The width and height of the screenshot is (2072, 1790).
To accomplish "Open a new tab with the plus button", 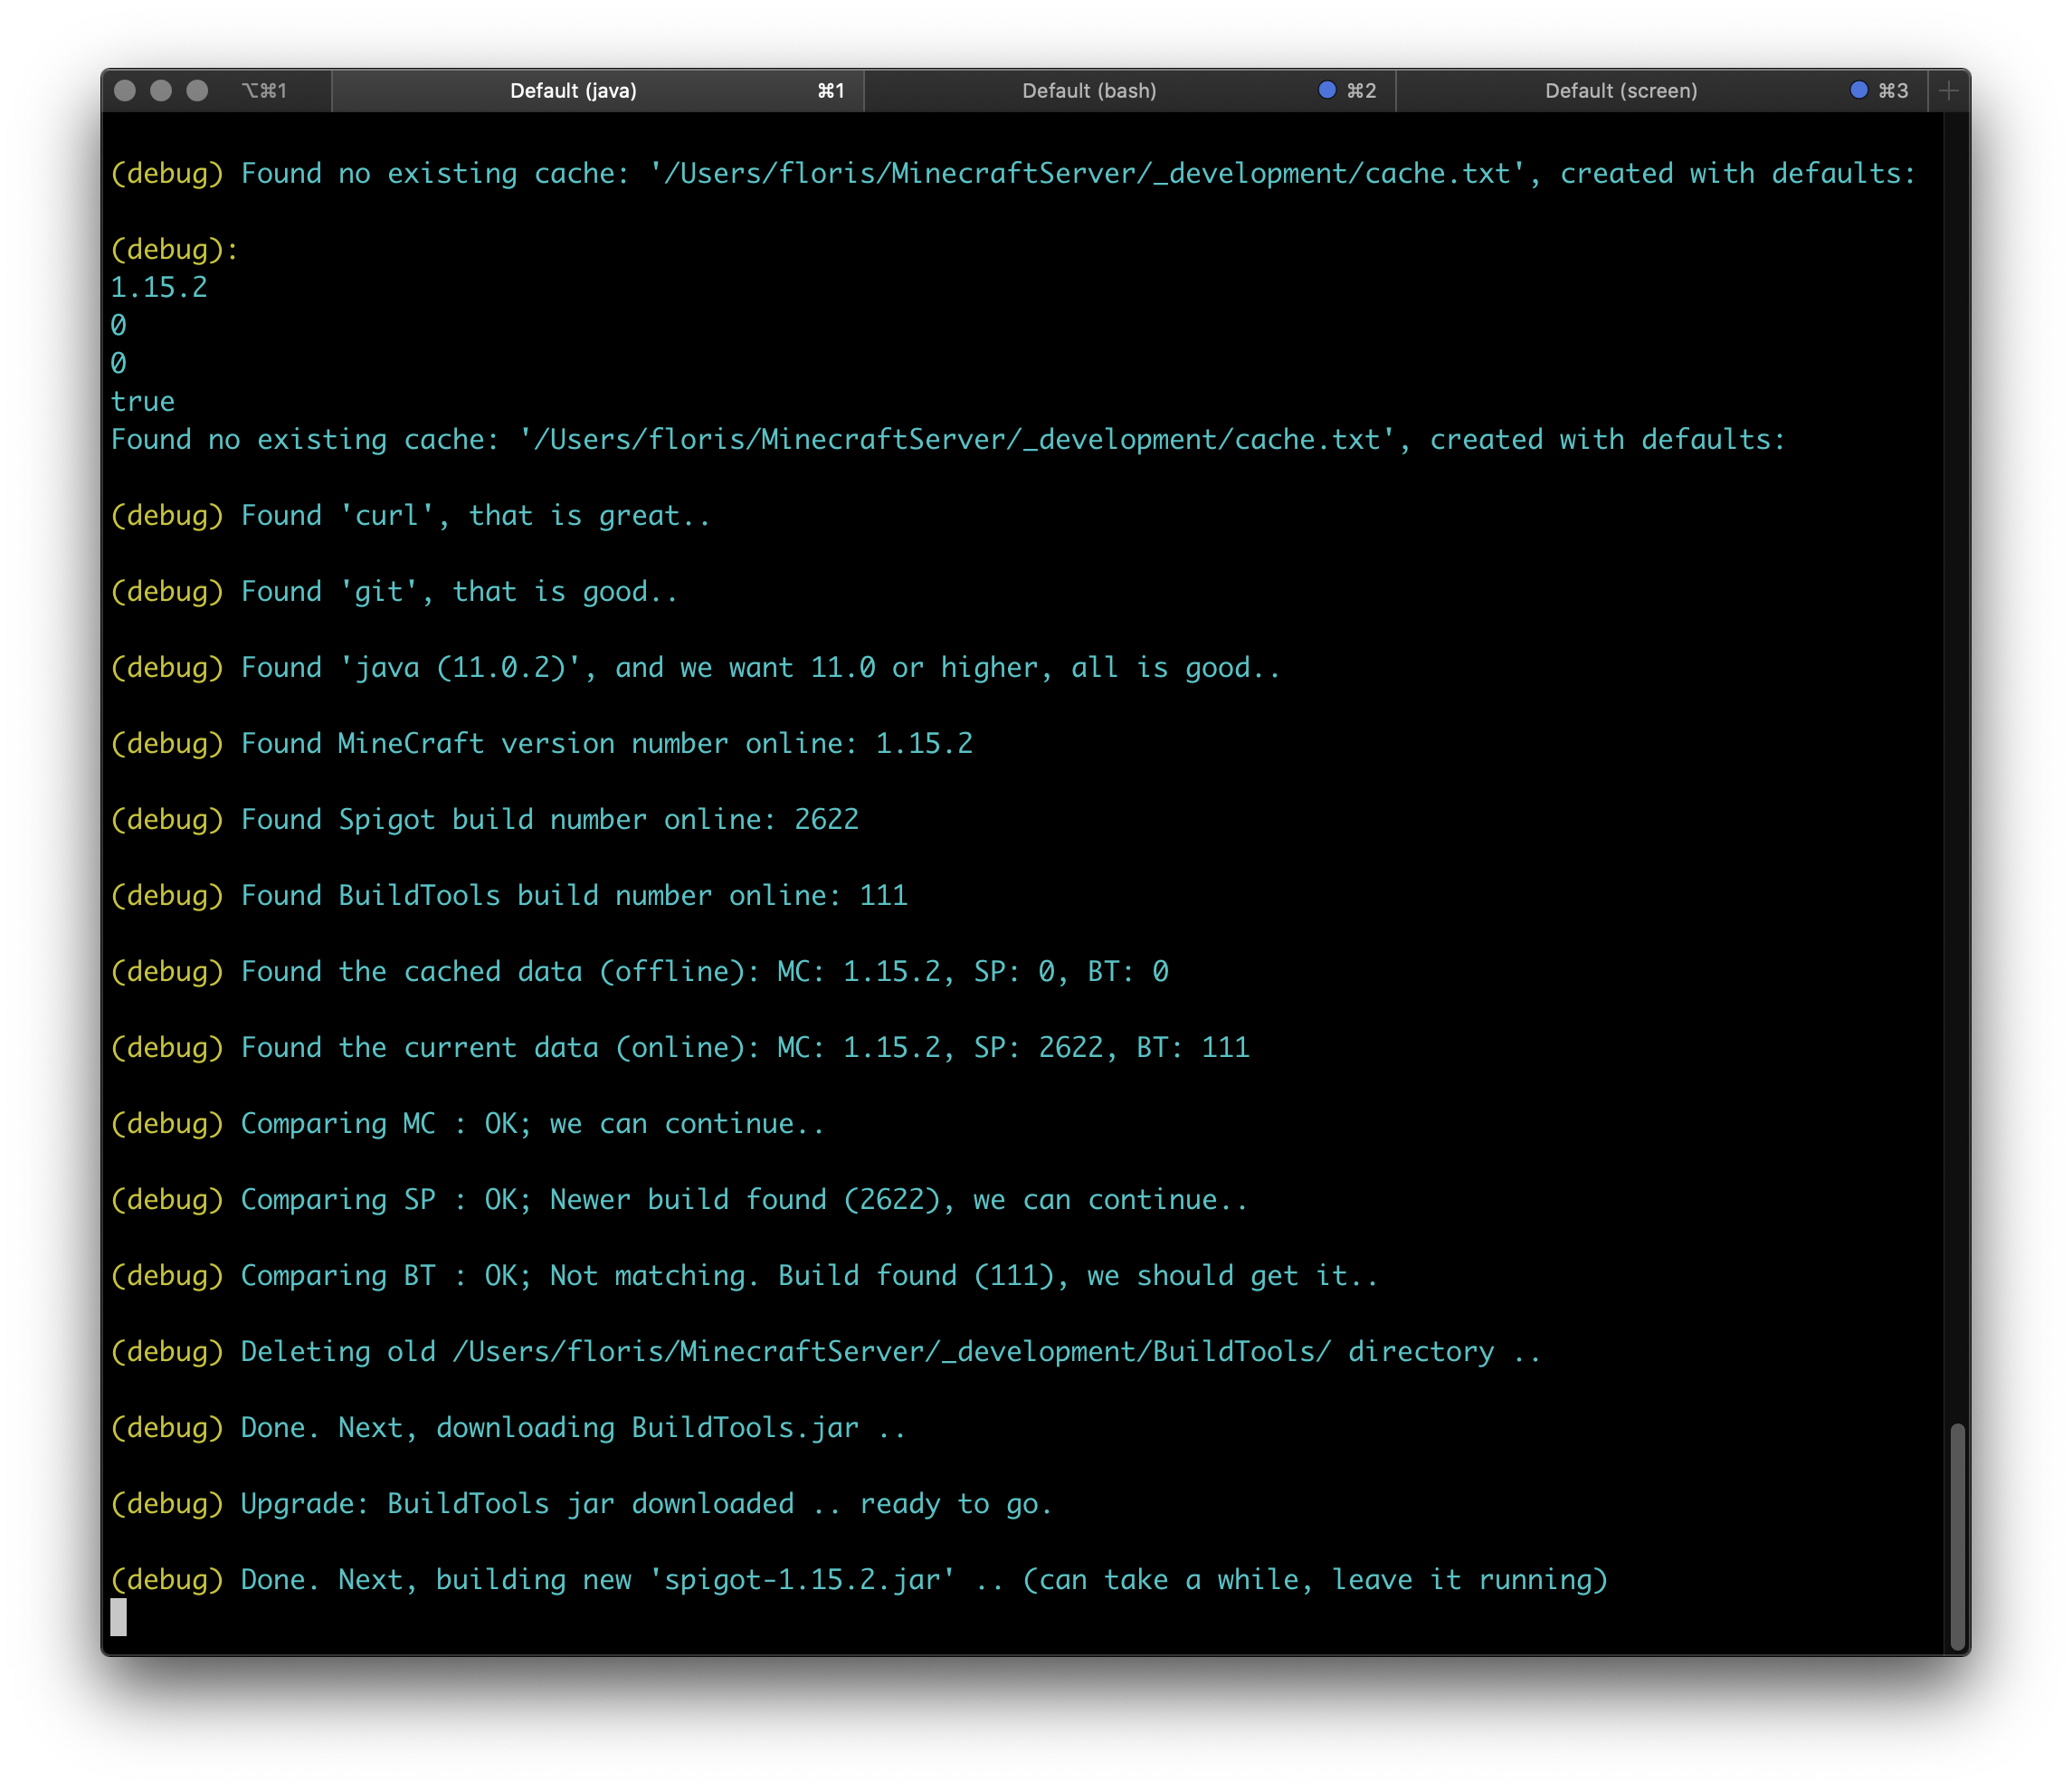I will point(1948,90).
